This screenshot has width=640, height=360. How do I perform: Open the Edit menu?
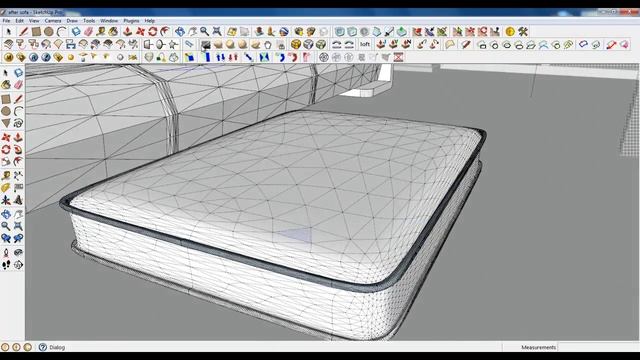click(19, 21)
